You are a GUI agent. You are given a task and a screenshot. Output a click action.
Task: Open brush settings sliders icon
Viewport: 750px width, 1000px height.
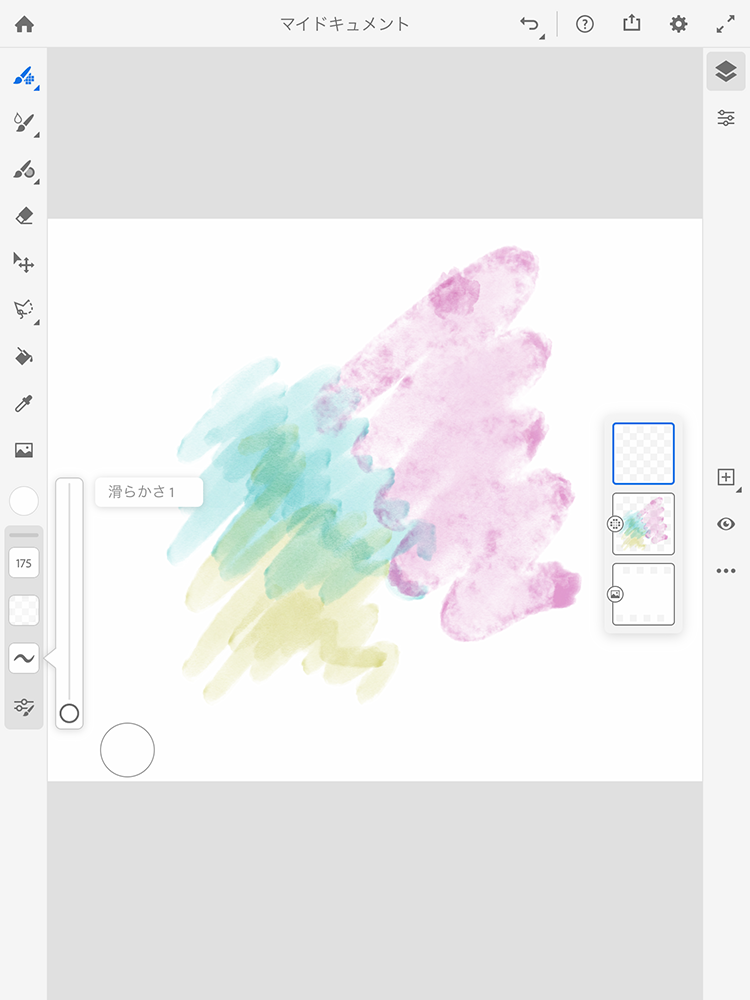click(x=24, y=707)
